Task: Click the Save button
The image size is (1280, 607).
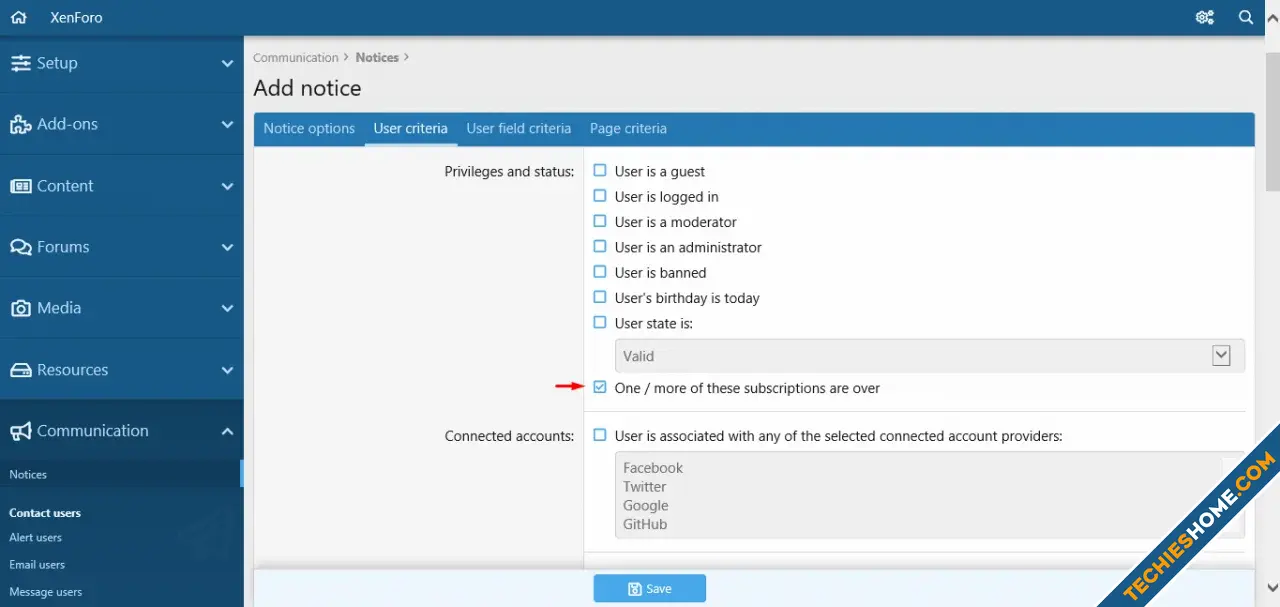Action: 649,588
